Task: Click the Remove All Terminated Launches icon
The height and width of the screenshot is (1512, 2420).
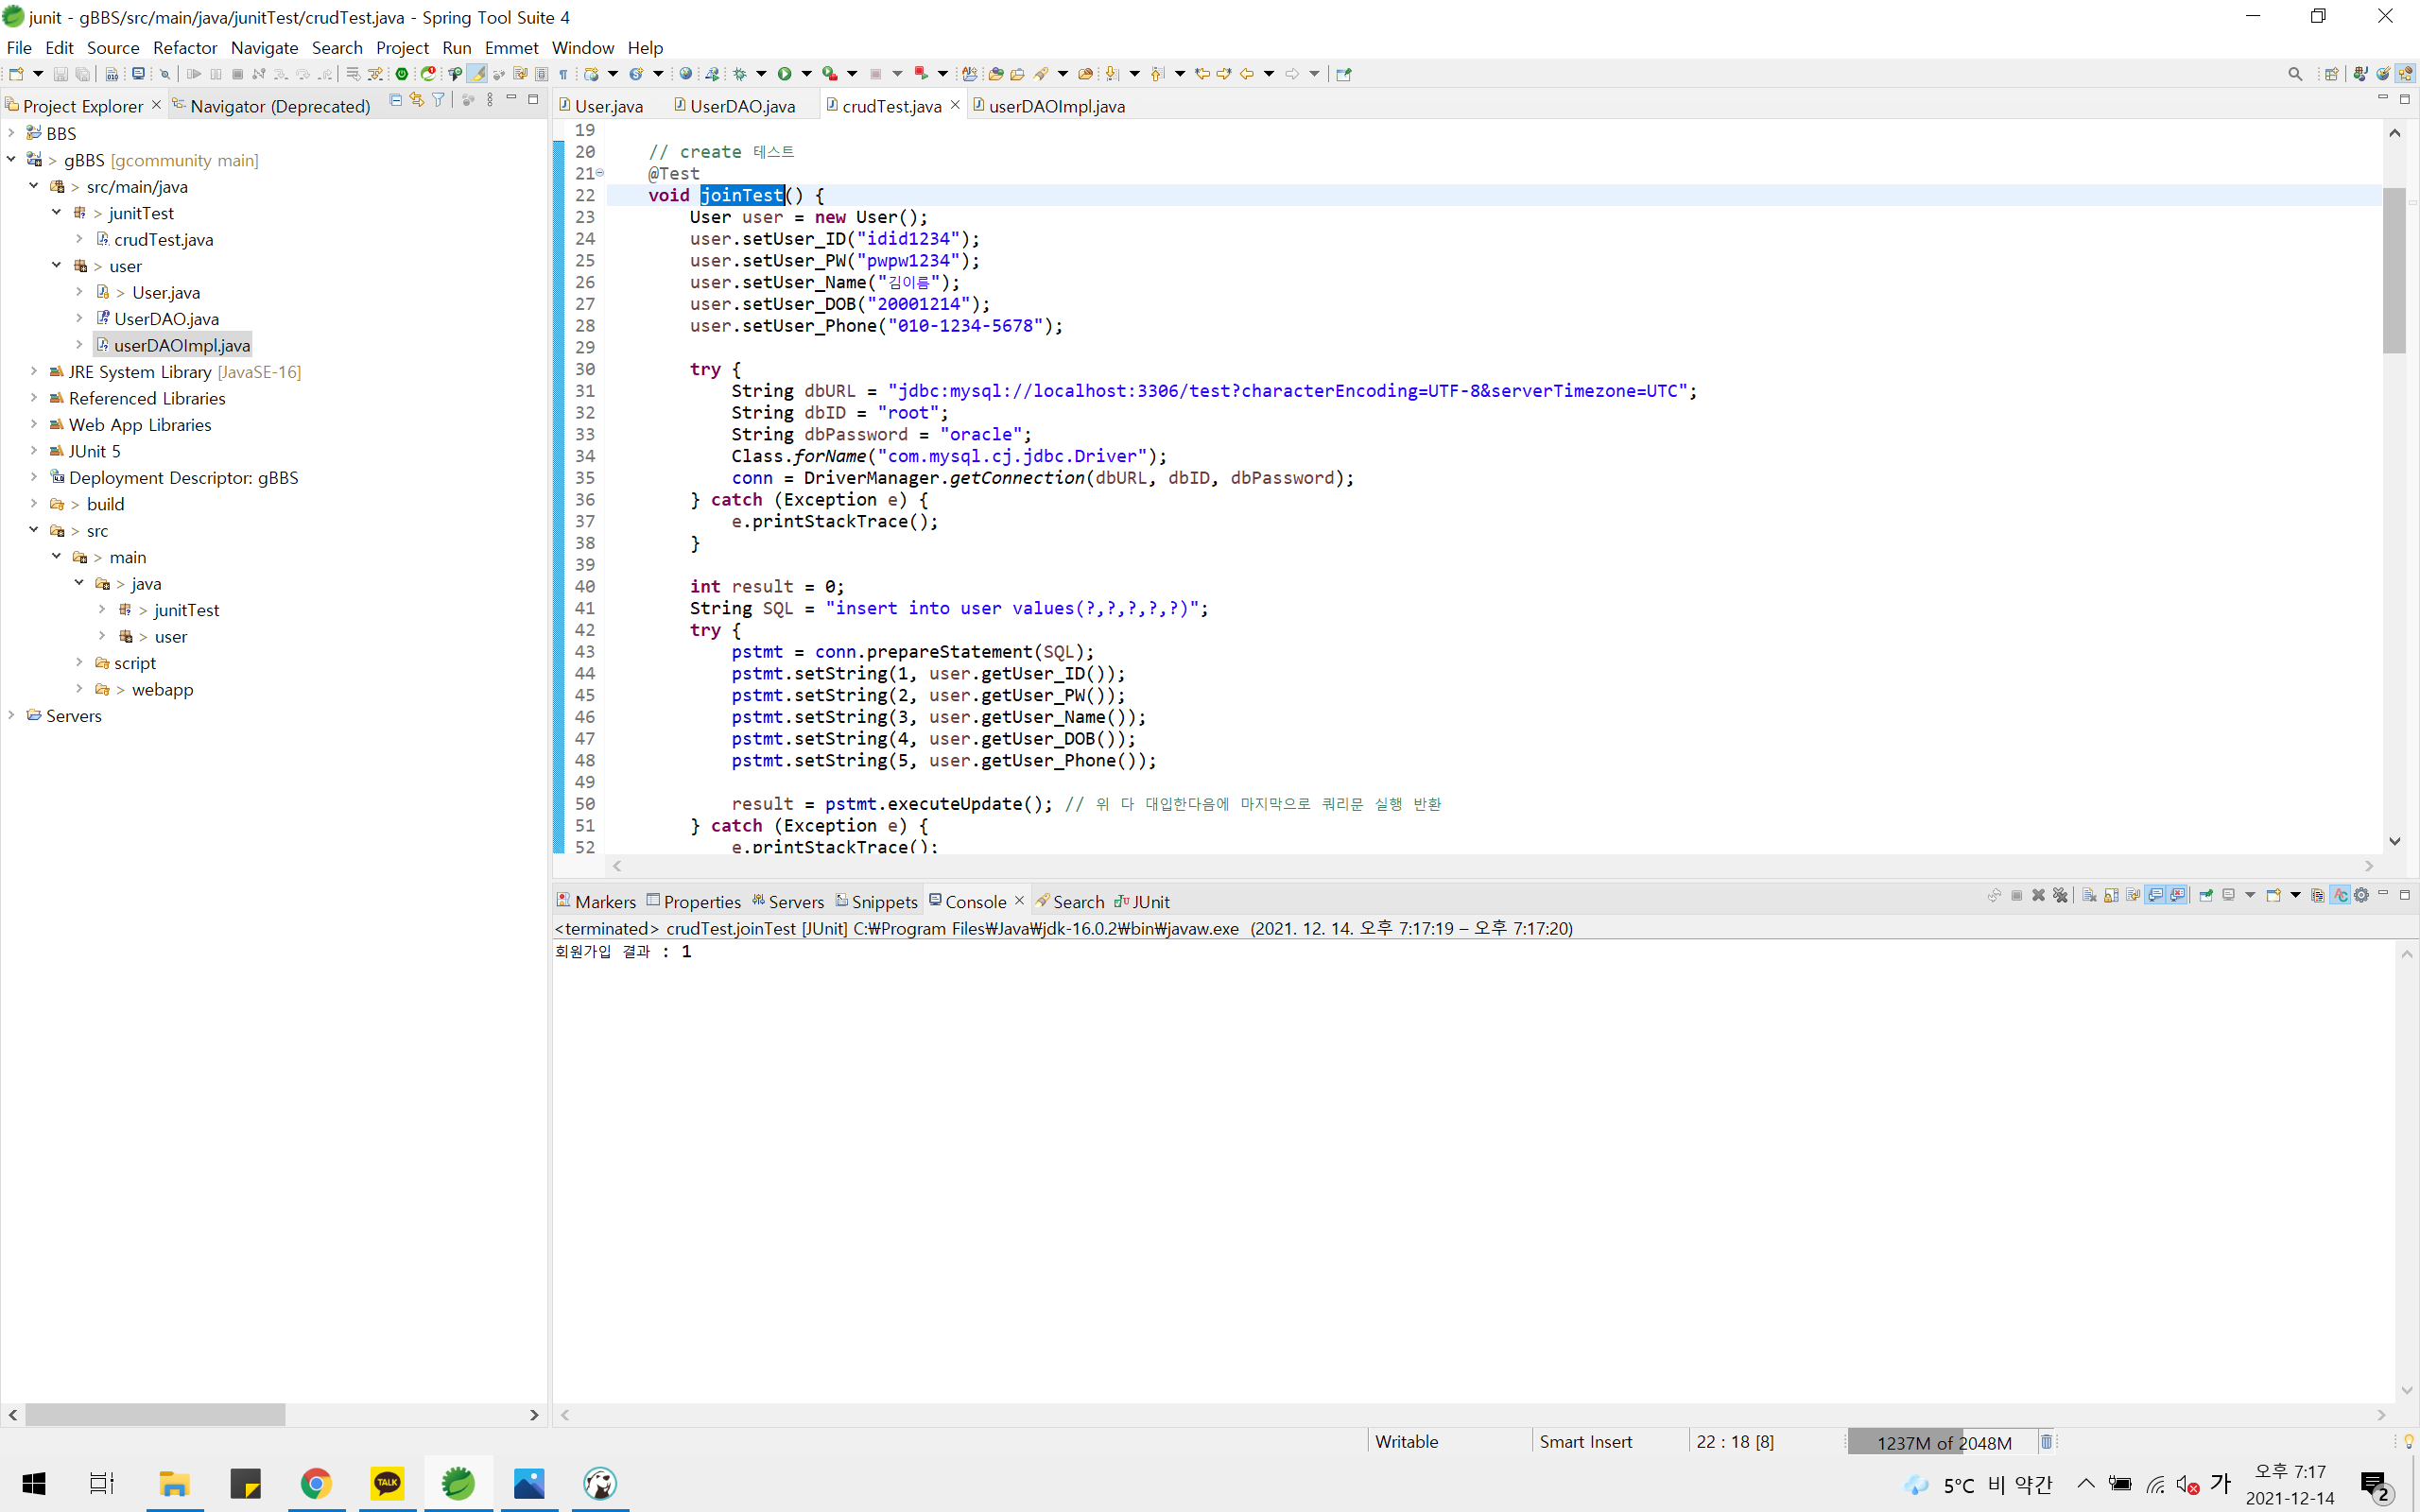Action: [x=2060, y=896]
